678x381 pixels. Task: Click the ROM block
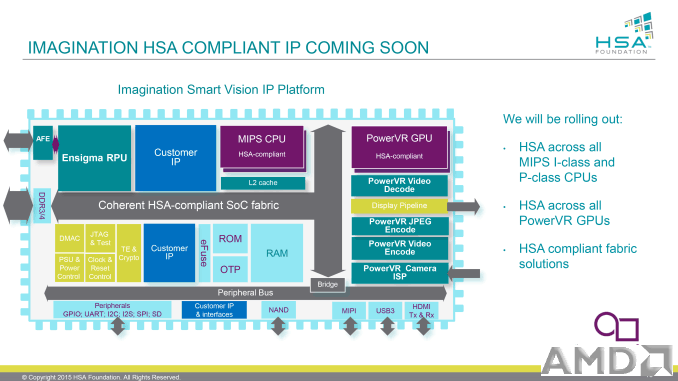[x=230, y=239]
